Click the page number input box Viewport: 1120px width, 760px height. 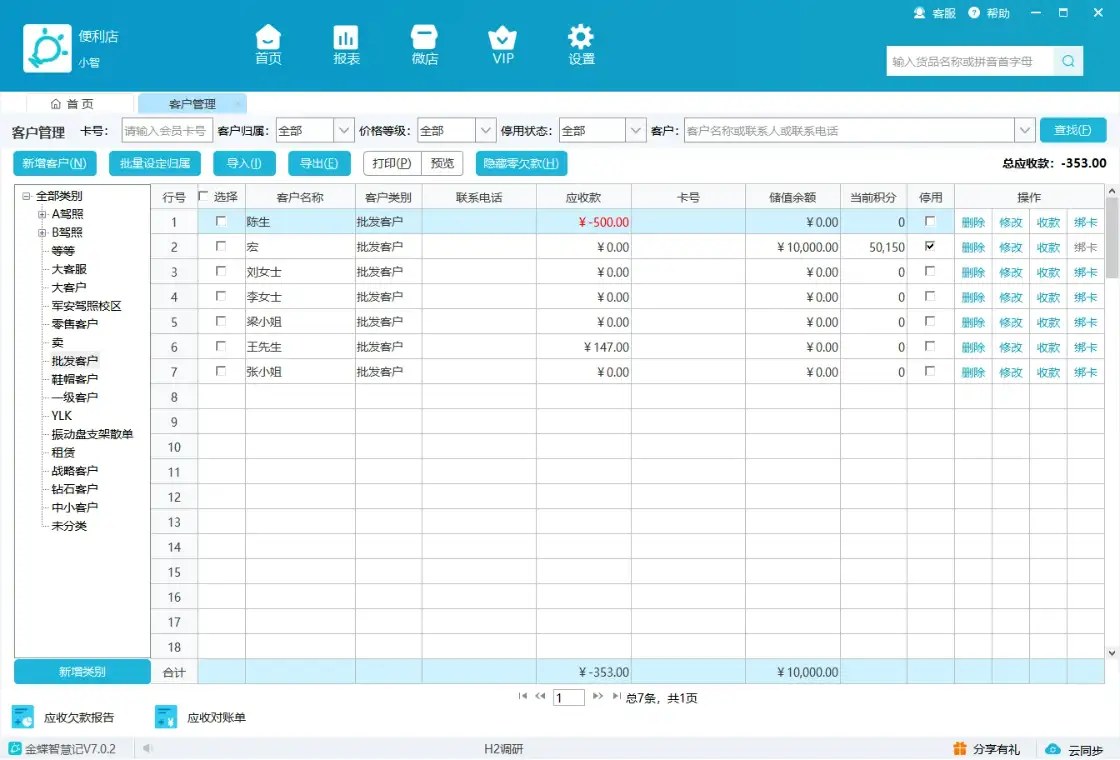click(569, 697)
